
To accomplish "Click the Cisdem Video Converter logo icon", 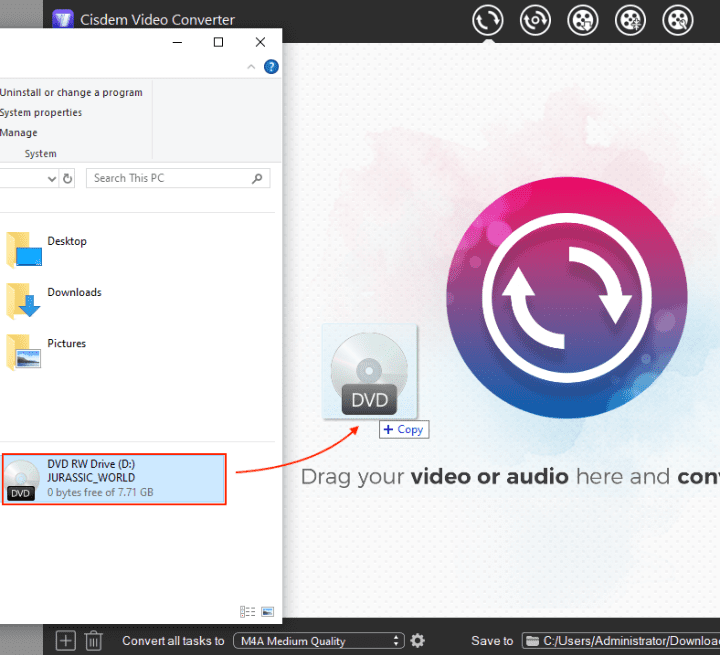I will click(x=63, y=19).
